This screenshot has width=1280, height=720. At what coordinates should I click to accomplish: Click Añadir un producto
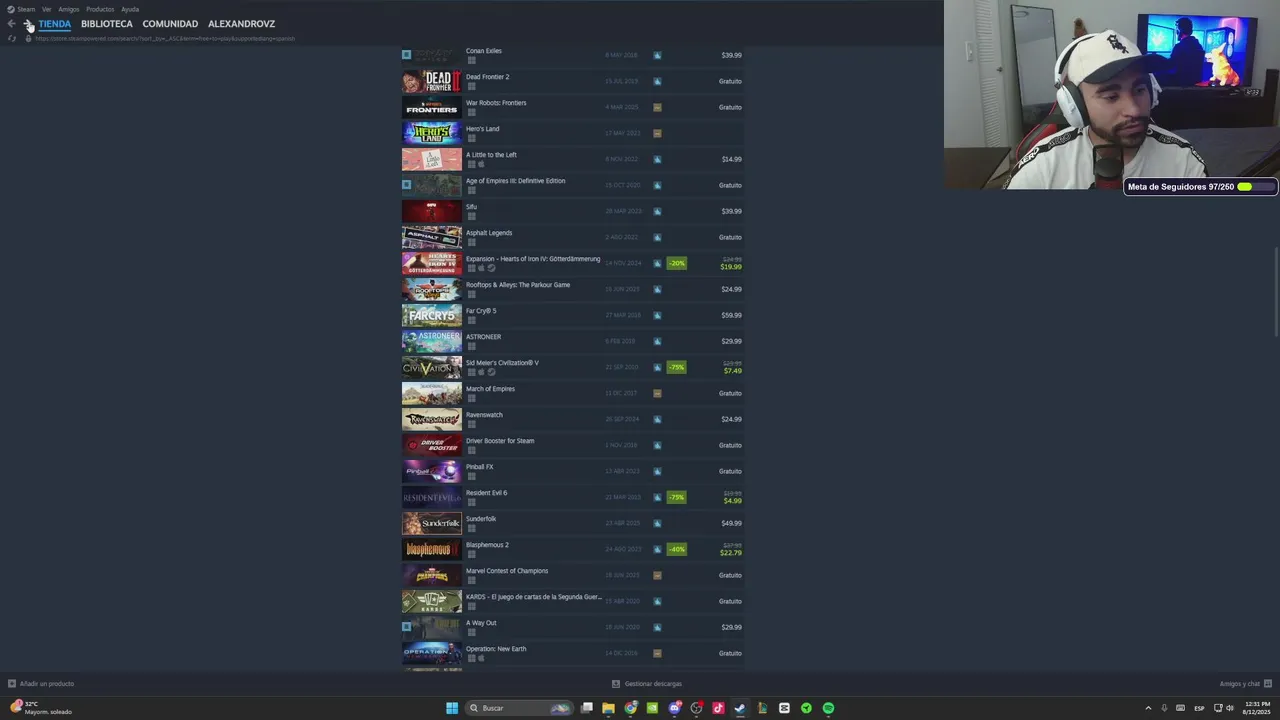click(47, 684)
